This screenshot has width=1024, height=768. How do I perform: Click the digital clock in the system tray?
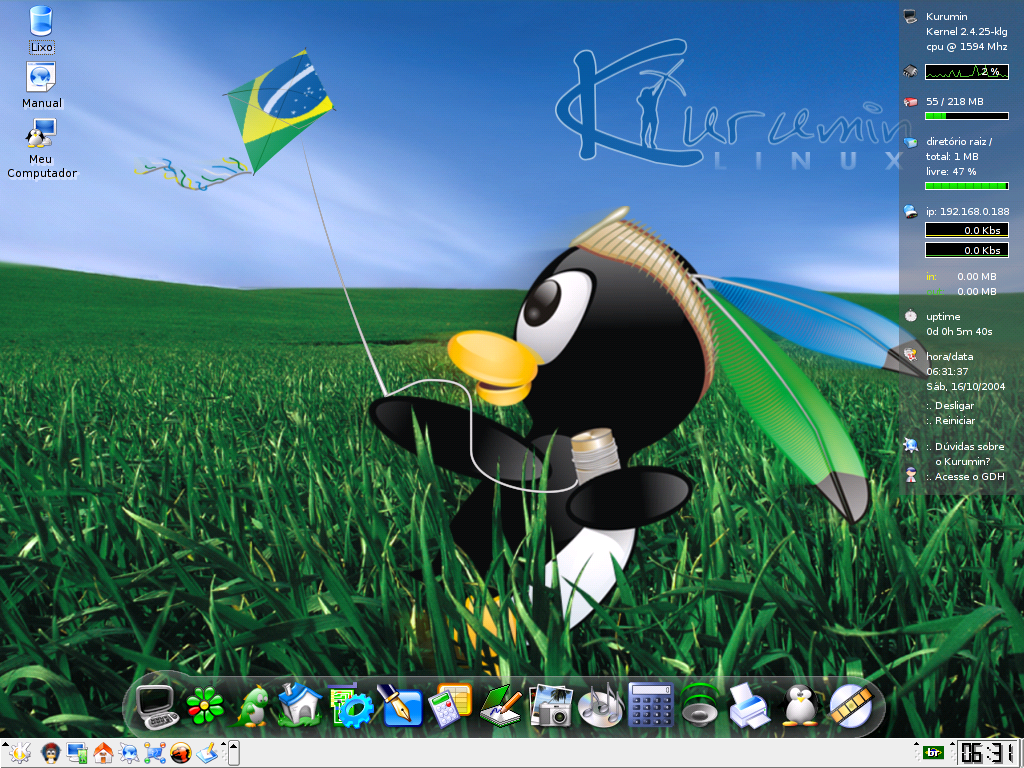click(990, 755)
